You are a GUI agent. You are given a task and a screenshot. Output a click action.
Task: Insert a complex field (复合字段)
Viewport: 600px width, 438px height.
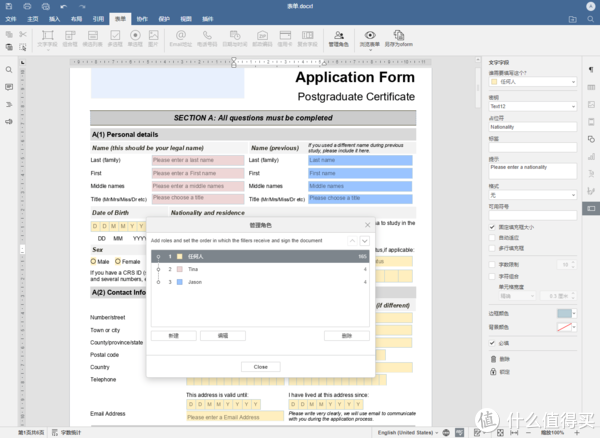click(x=308, y=39)
